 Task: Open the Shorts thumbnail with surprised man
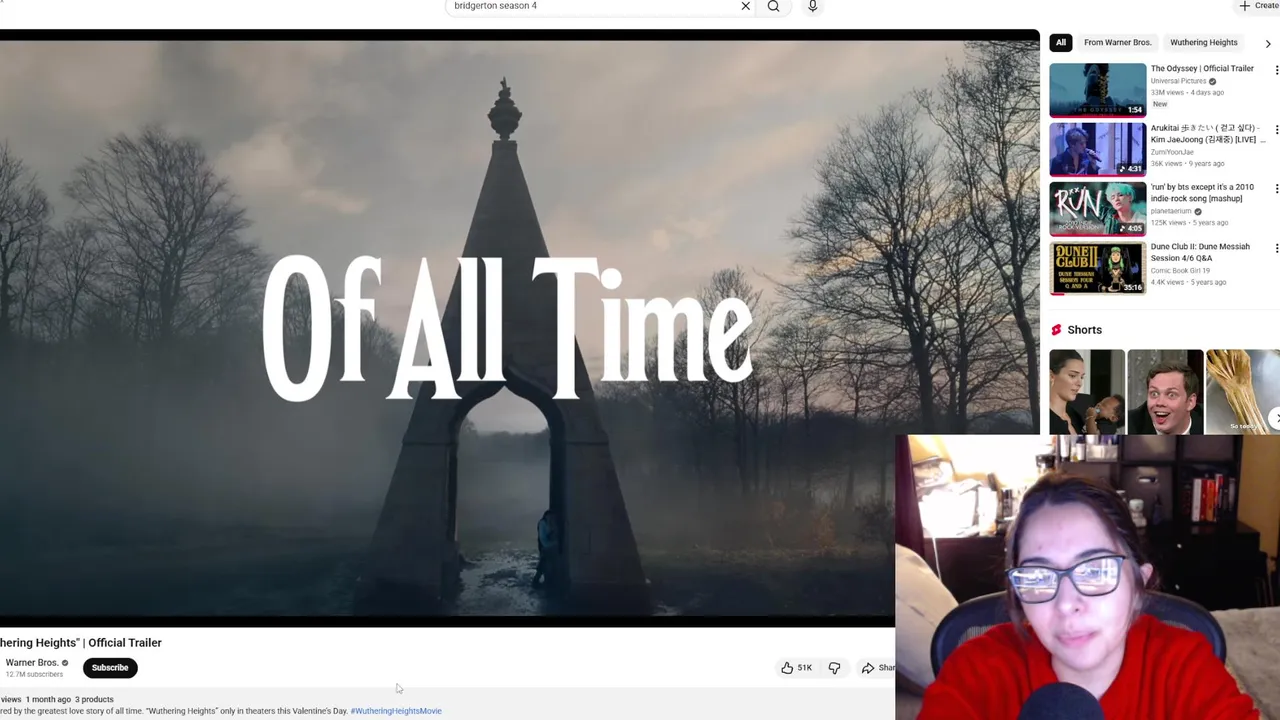1165,392
